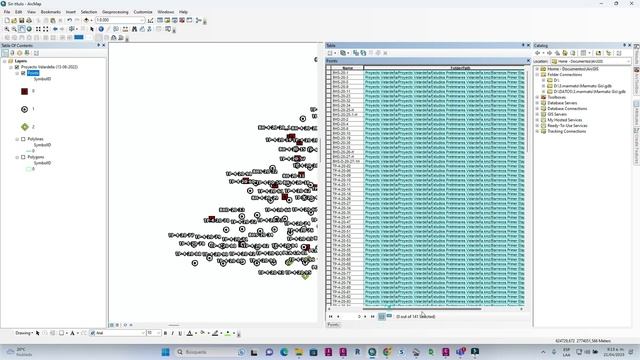Open the Drawing menu dropdown
This screenshot has width=640, height=360.
[24, 333]
